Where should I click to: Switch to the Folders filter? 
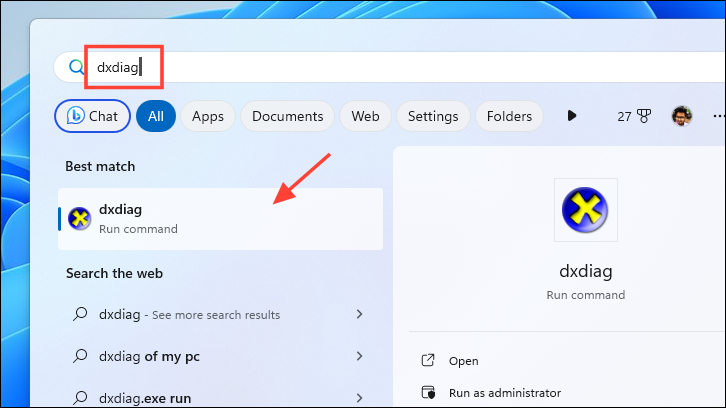click(x=509, y=116)
